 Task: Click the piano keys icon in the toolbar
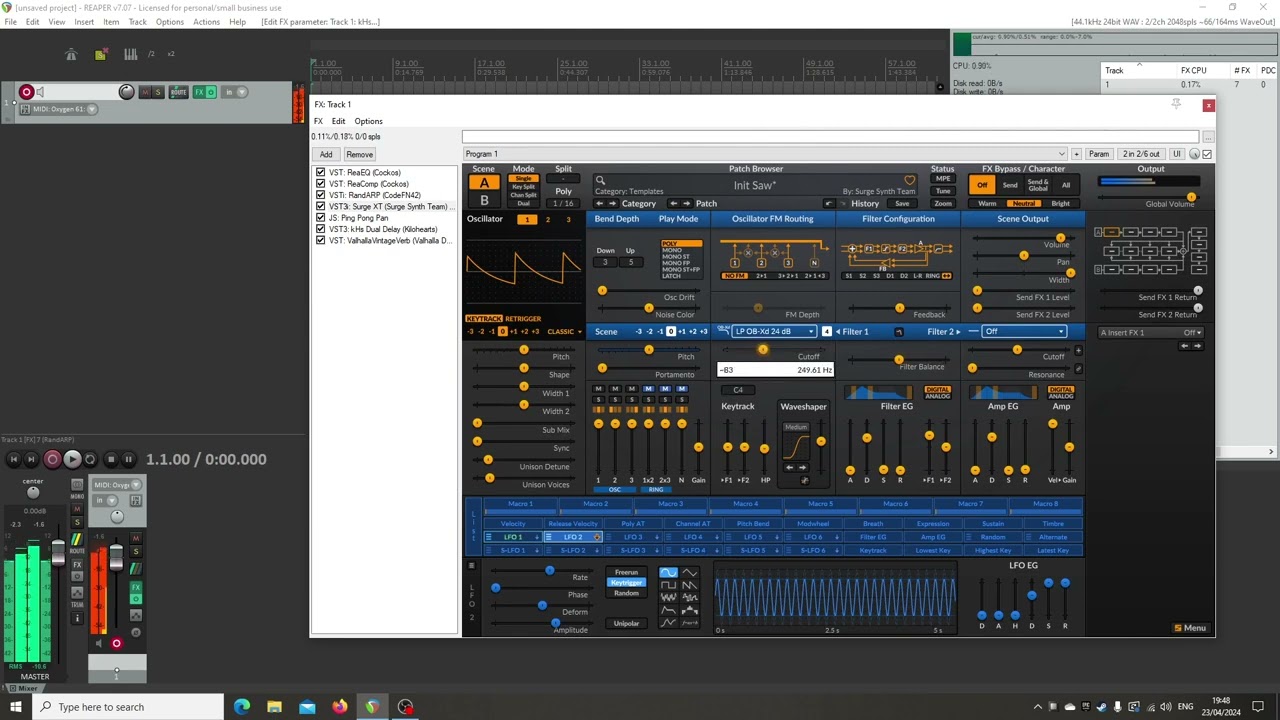pyautogui.click(x=130, y=54)
